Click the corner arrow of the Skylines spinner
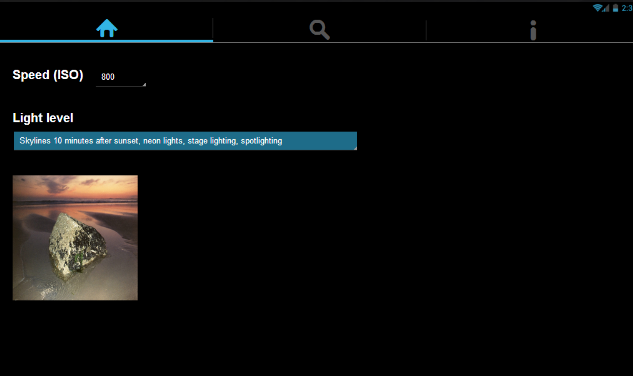Screen dimensions: 633x376 (x=355, y=148)
